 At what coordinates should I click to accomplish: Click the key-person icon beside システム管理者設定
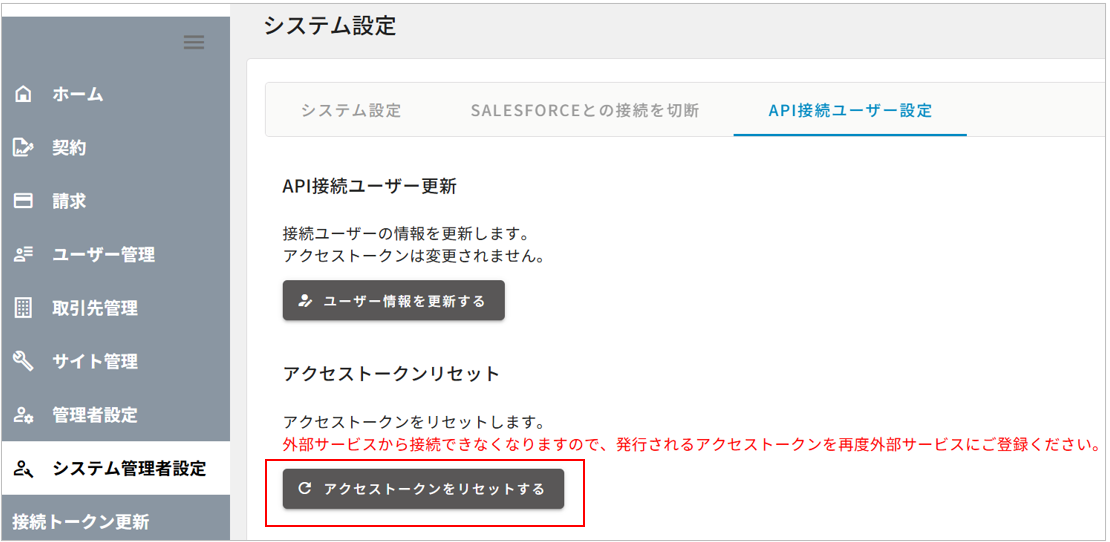tap(24, 468)
